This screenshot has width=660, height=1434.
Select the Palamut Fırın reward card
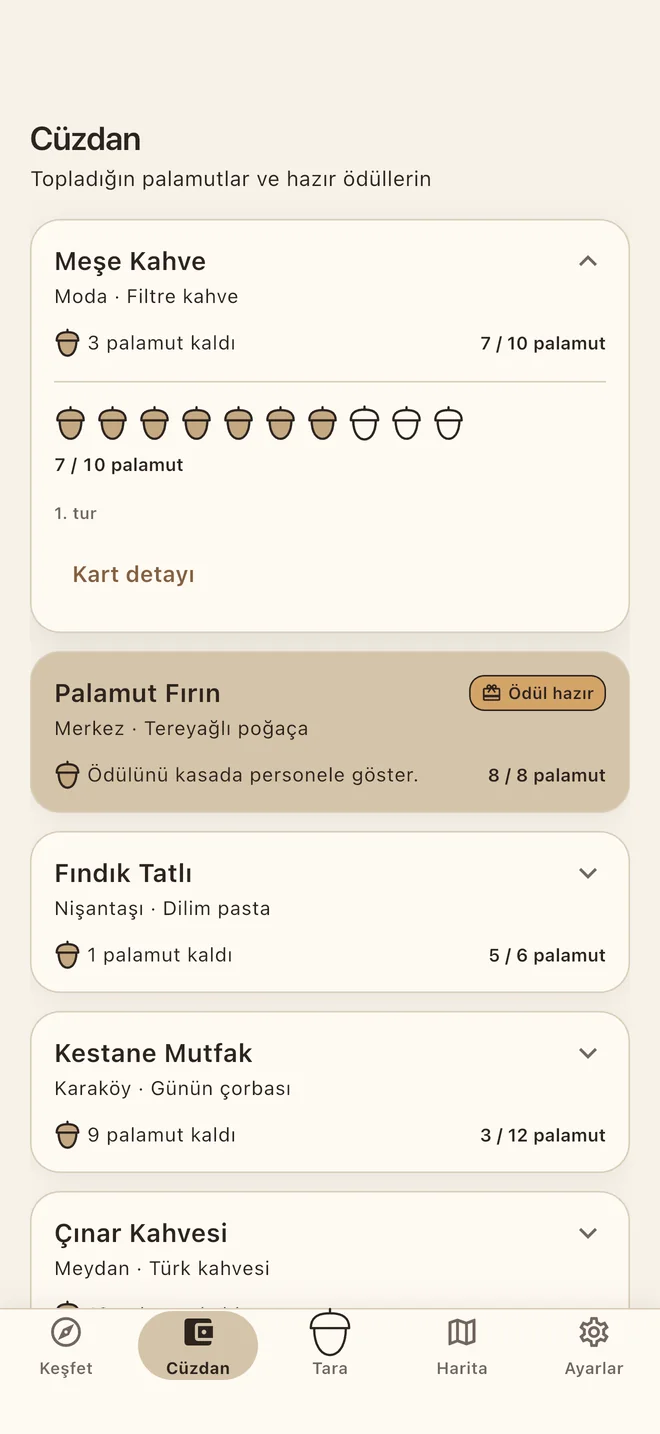point(330,732)
